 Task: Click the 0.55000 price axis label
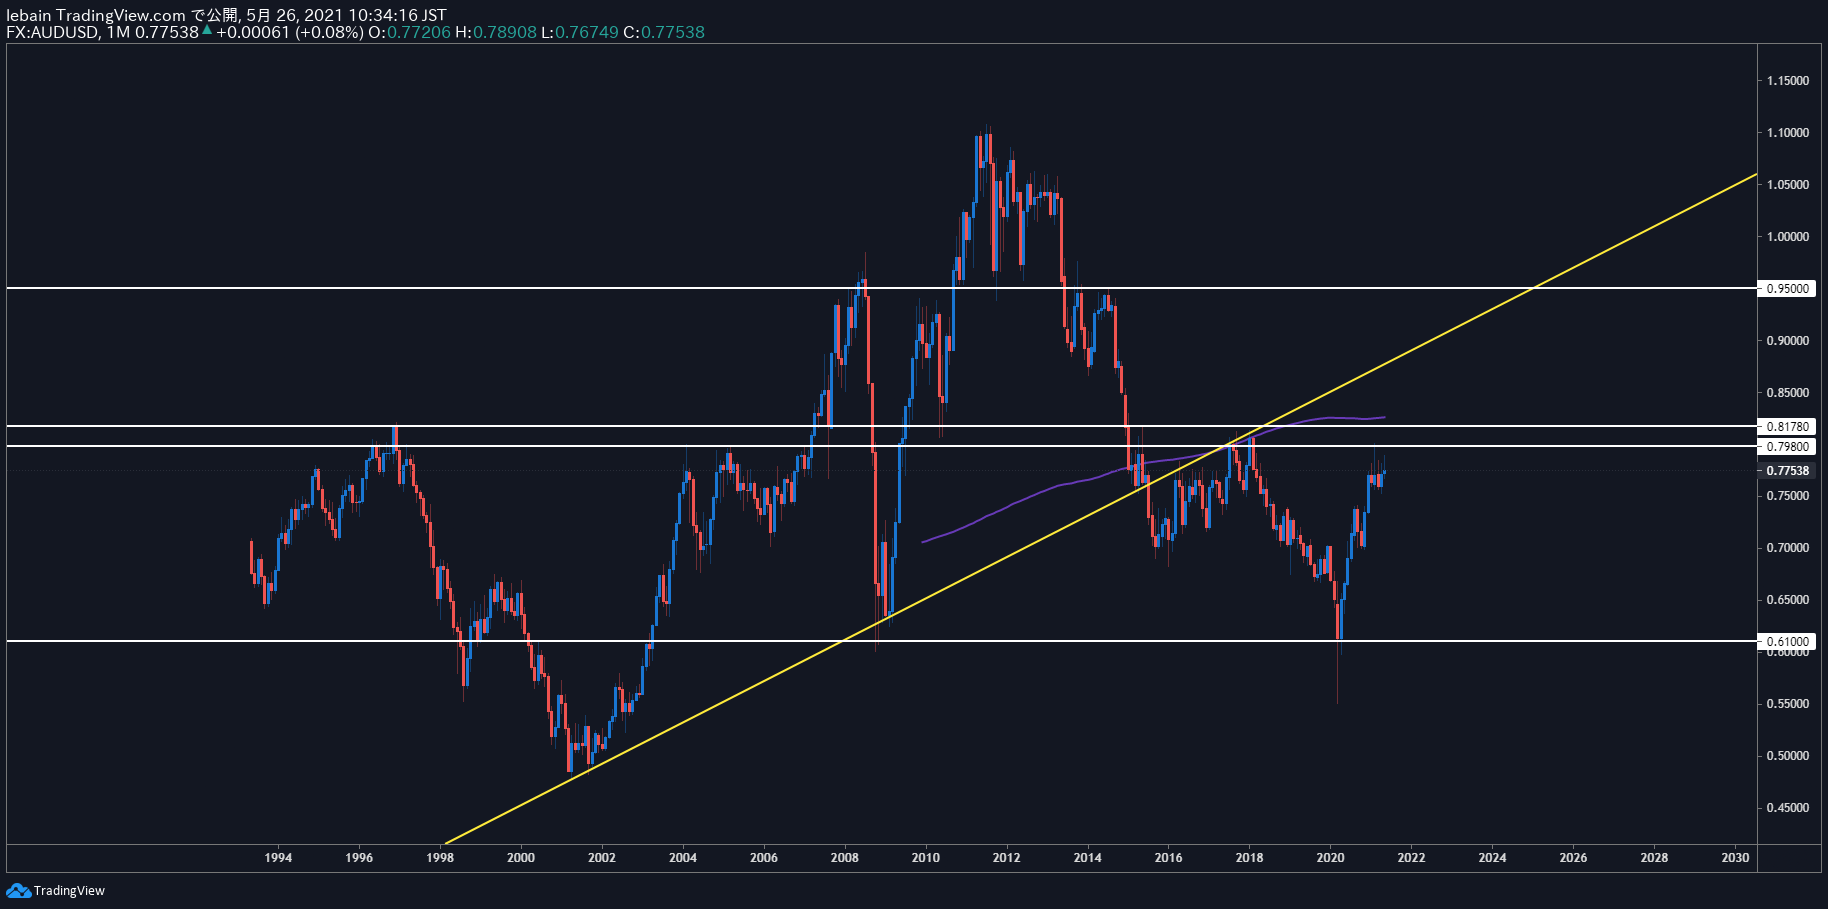(x=1787, y=704)
